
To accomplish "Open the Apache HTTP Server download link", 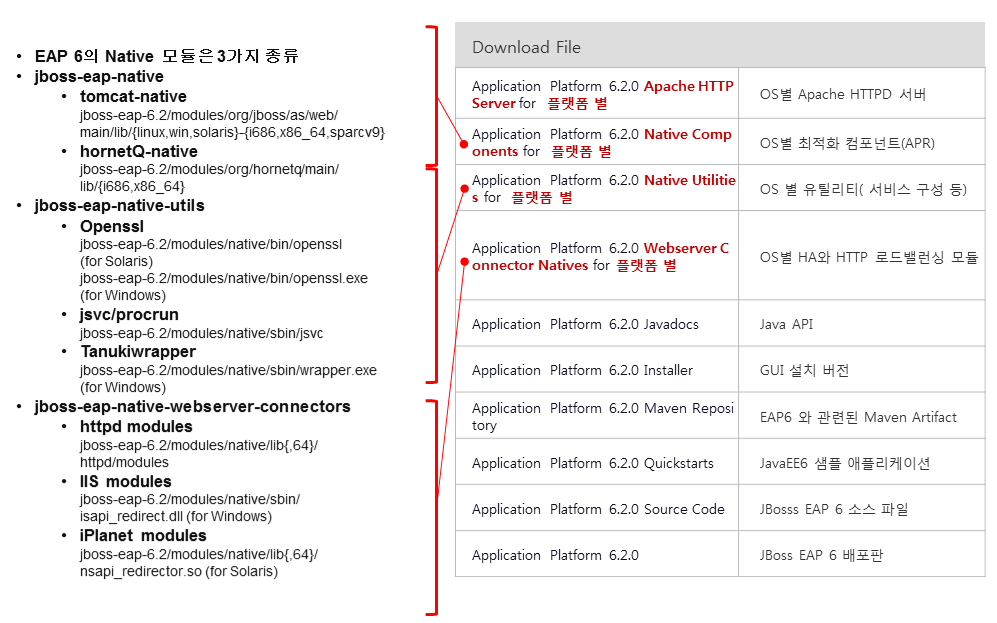I will [x=602, y=95].
